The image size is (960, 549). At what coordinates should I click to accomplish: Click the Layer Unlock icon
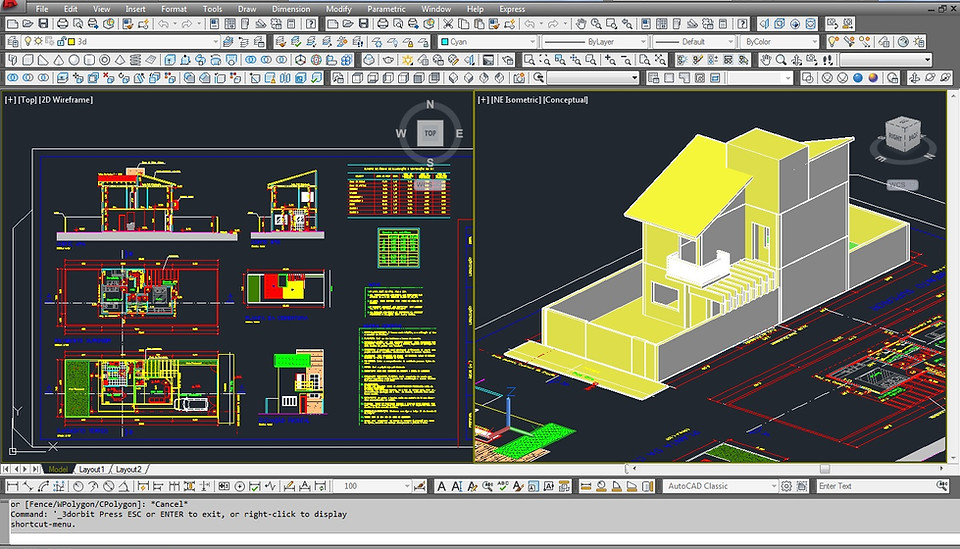tap(424, 42)
